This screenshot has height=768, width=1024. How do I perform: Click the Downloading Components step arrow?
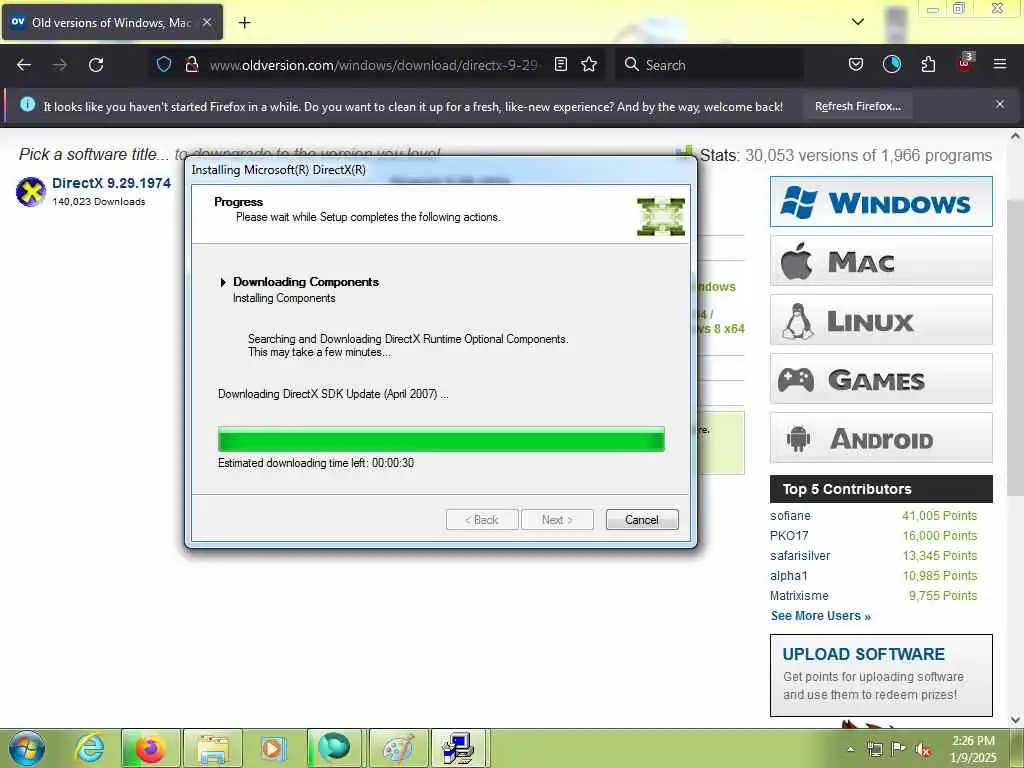pos(223,282)
